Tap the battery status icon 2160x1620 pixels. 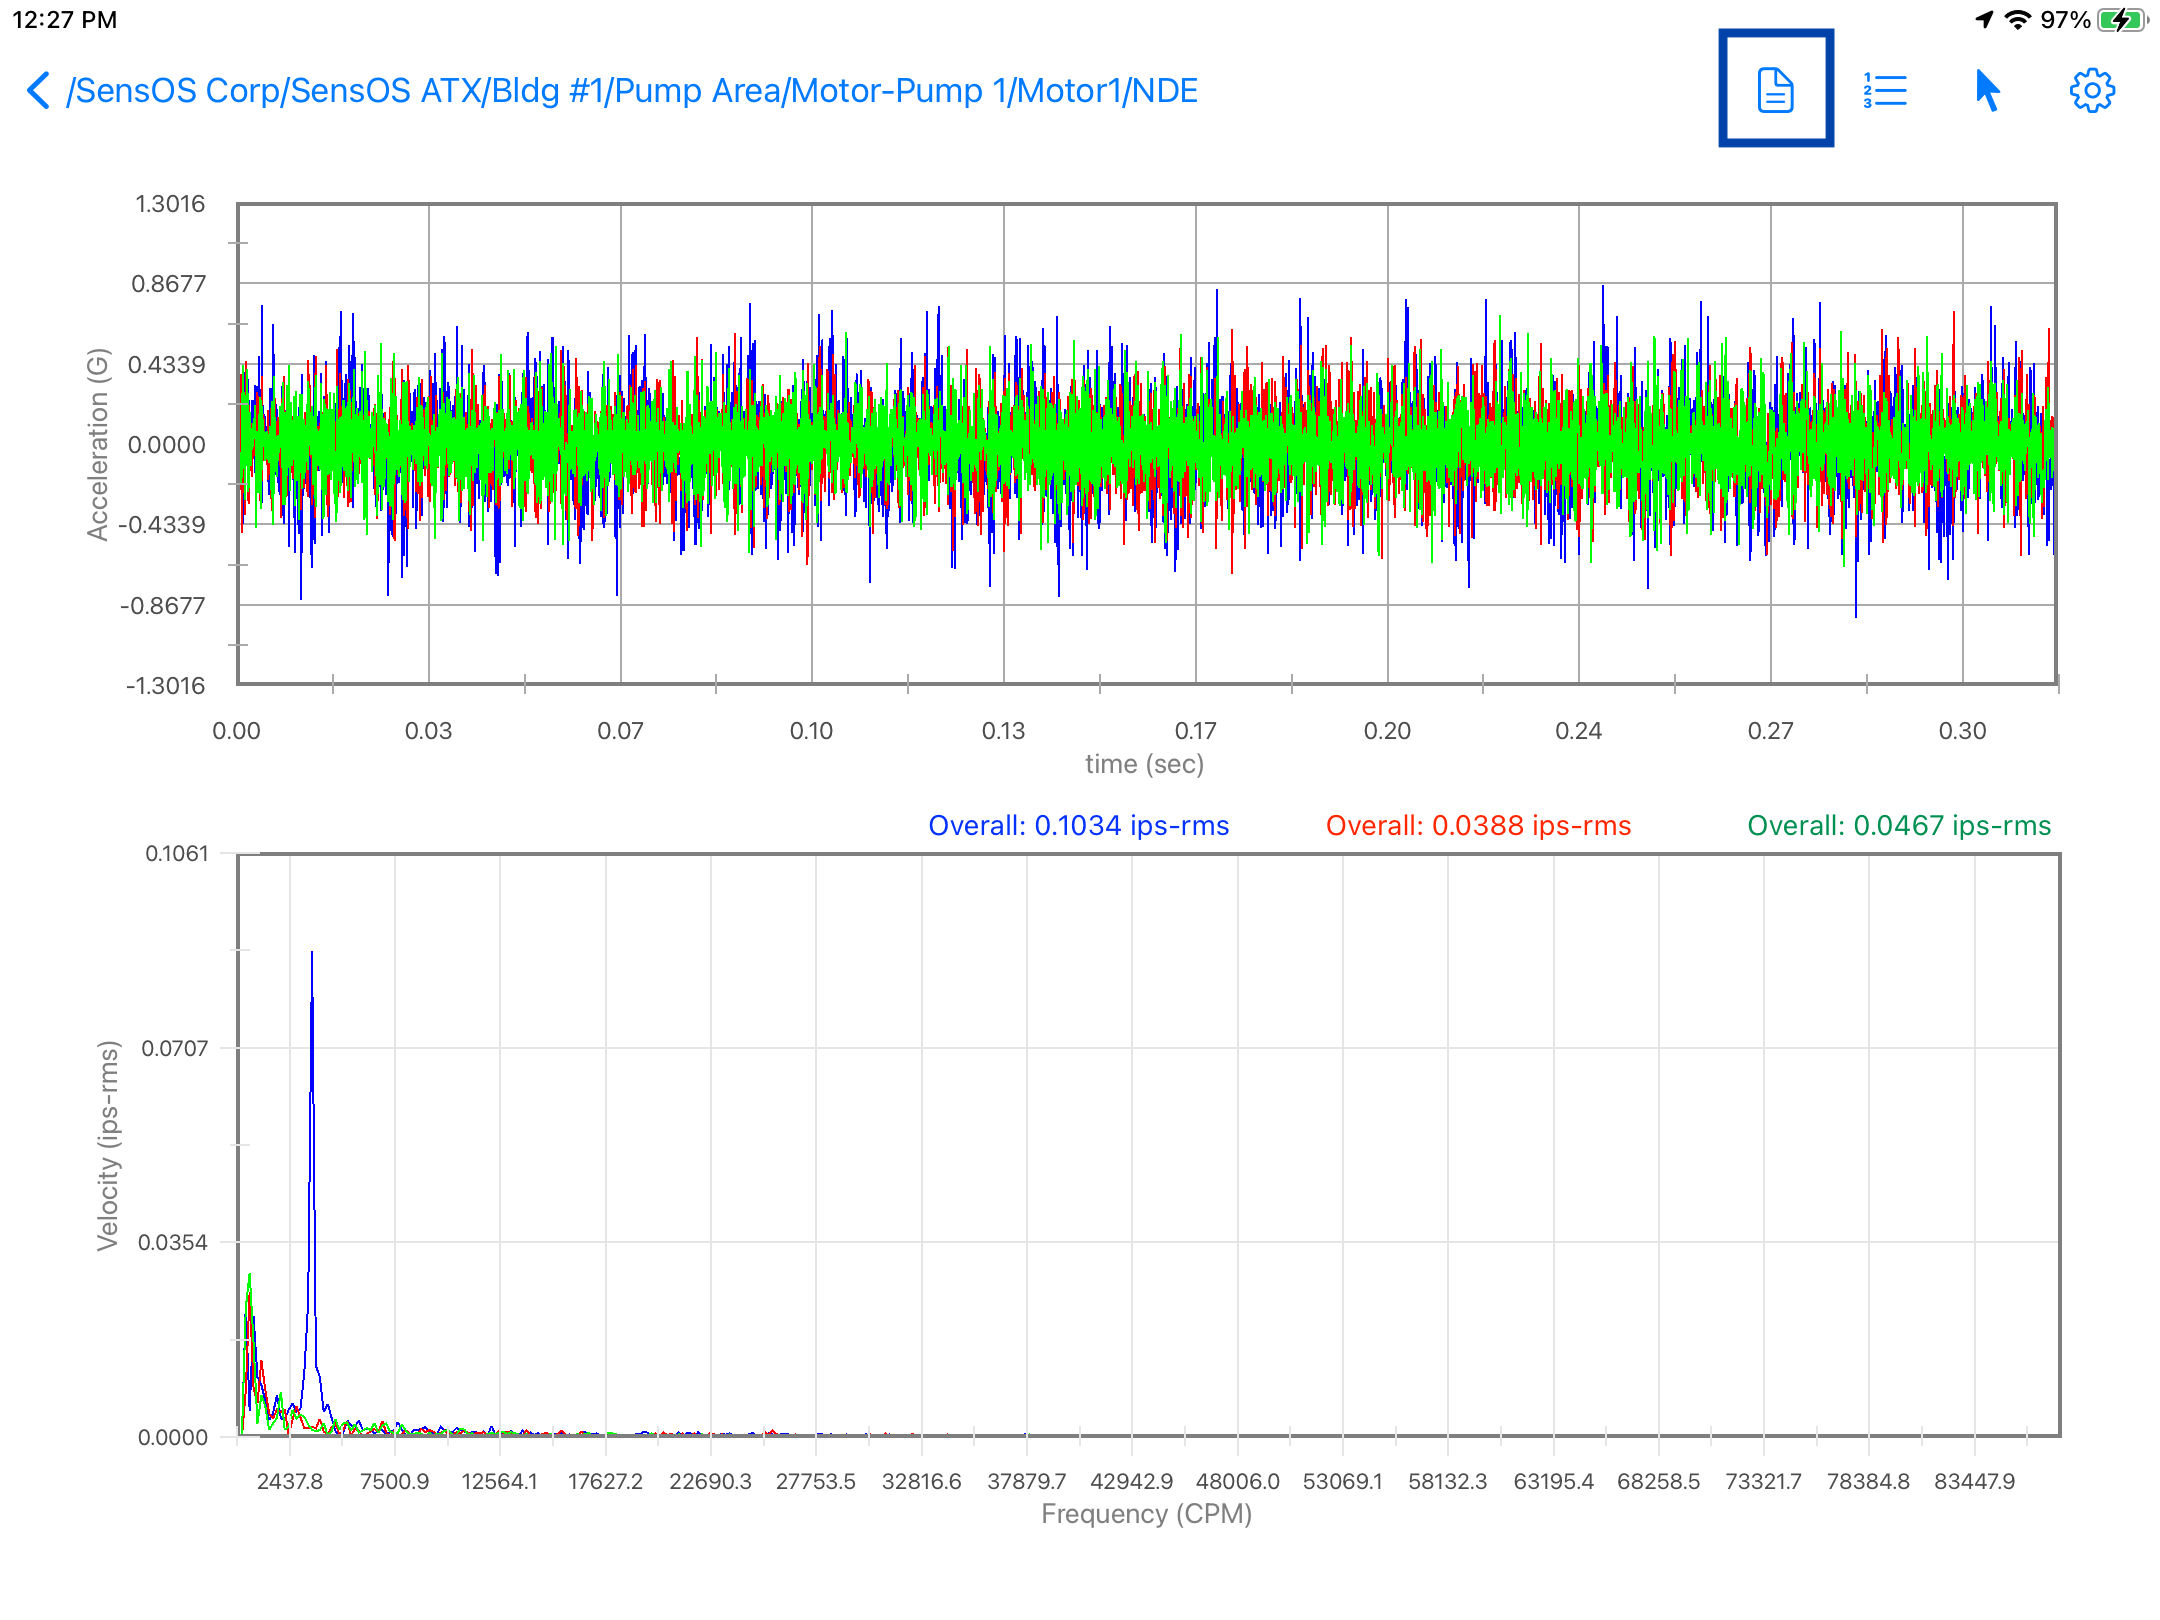[2121, 20]
